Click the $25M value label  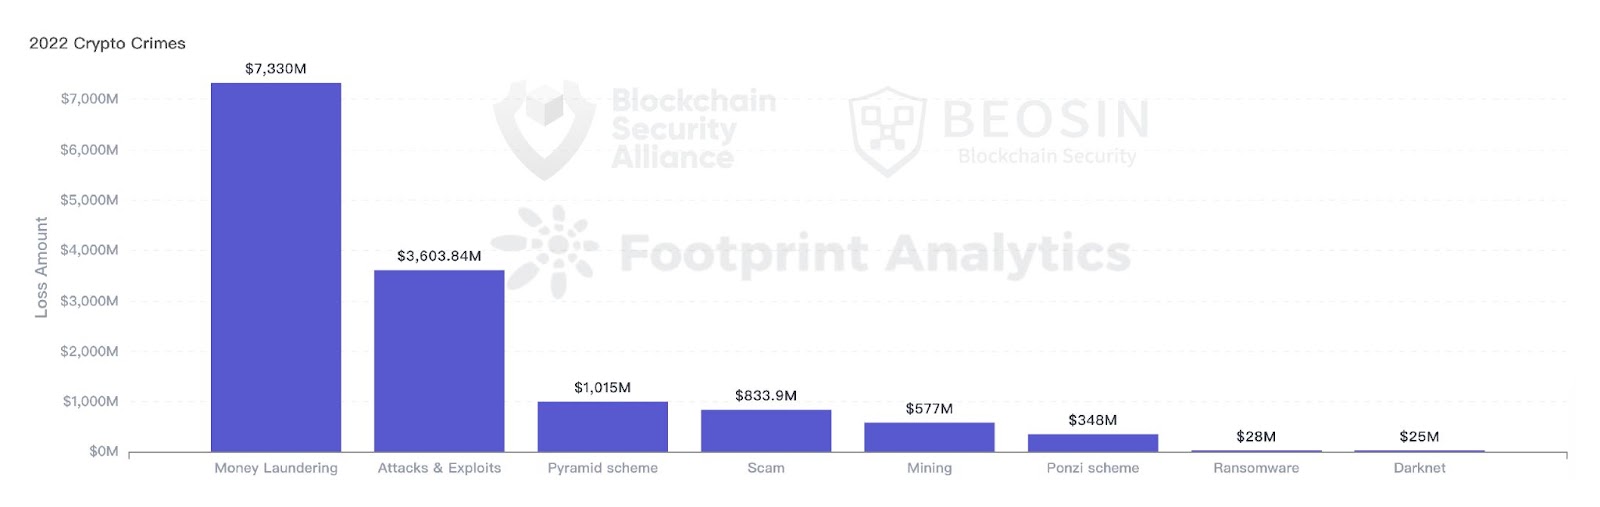point(1419,436)
